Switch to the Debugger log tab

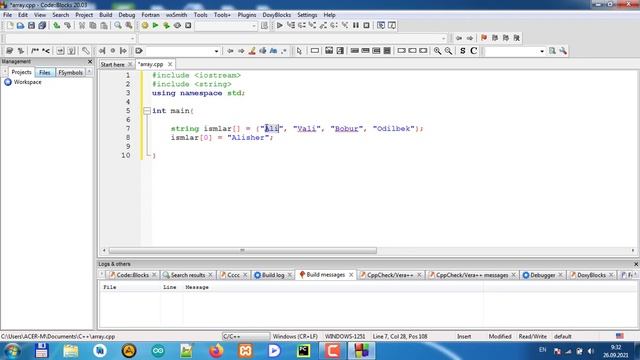[542, 275]
